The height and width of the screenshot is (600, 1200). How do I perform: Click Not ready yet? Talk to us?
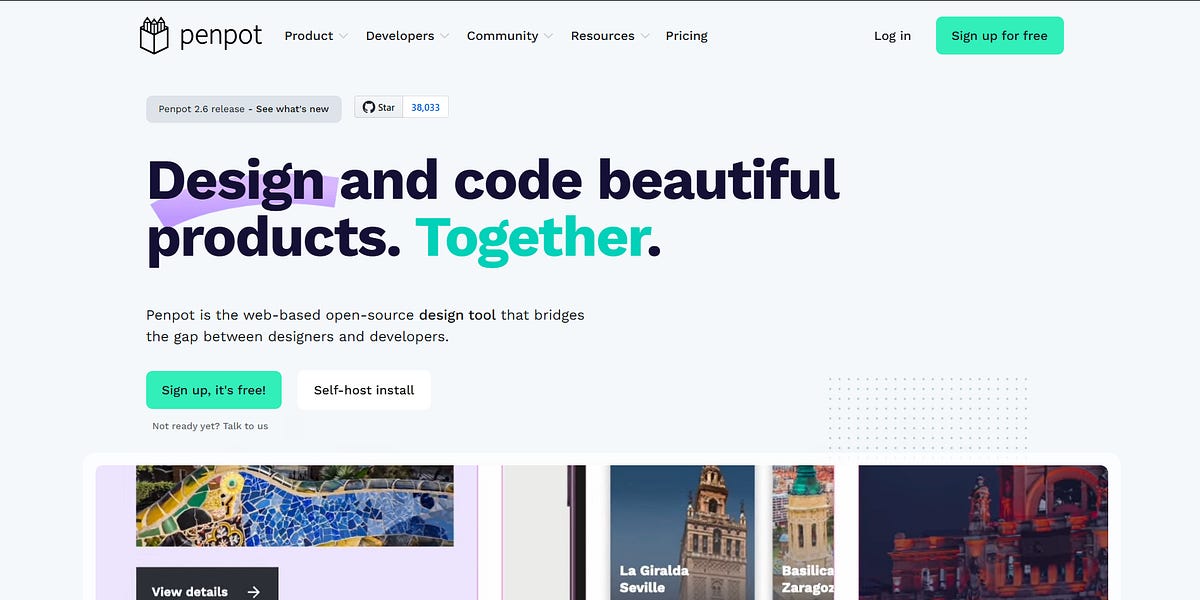click(x=210, y=426)
